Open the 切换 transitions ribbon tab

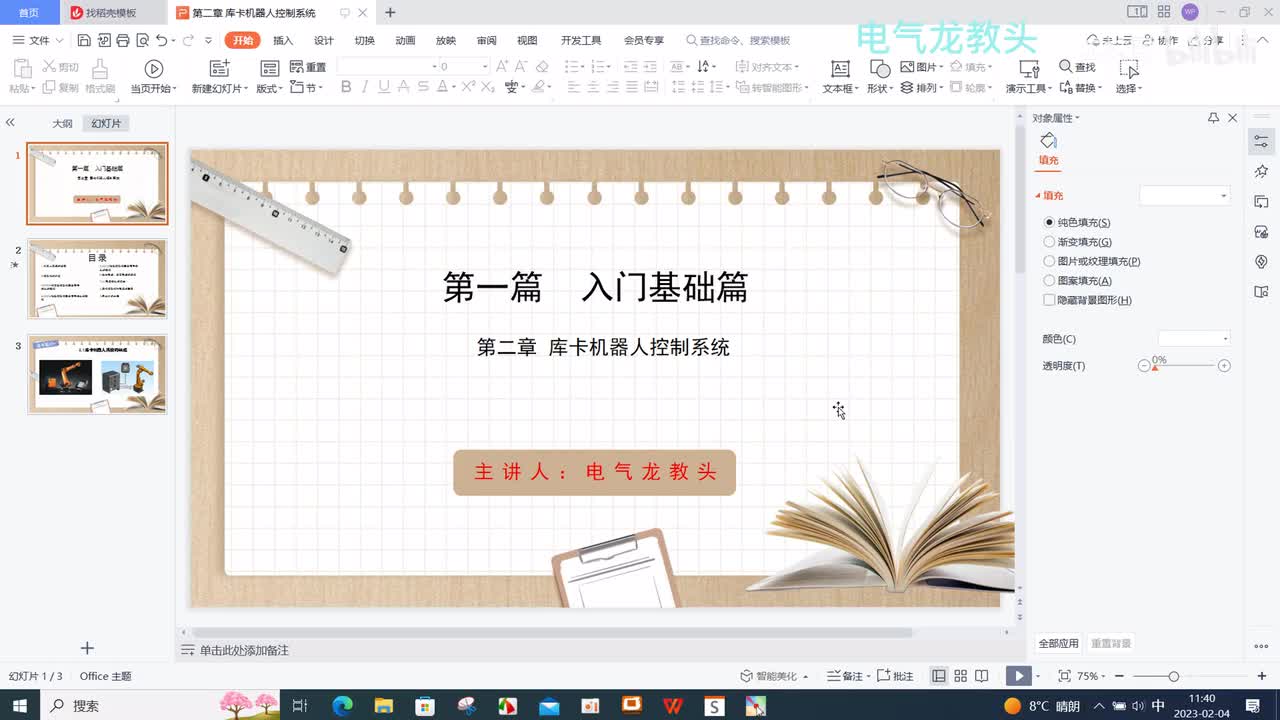(x=365, y=40)
